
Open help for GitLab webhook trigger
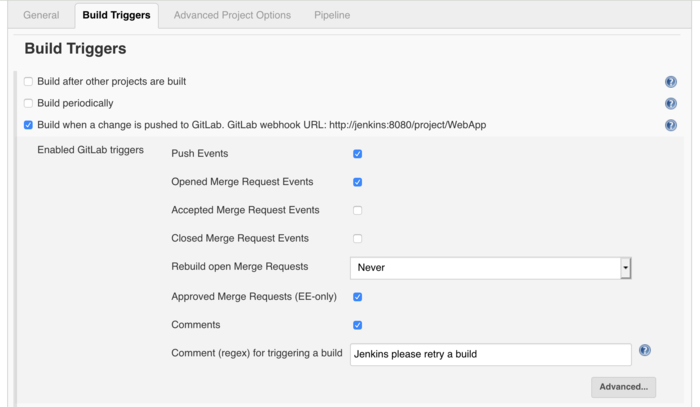pos(671,125)
